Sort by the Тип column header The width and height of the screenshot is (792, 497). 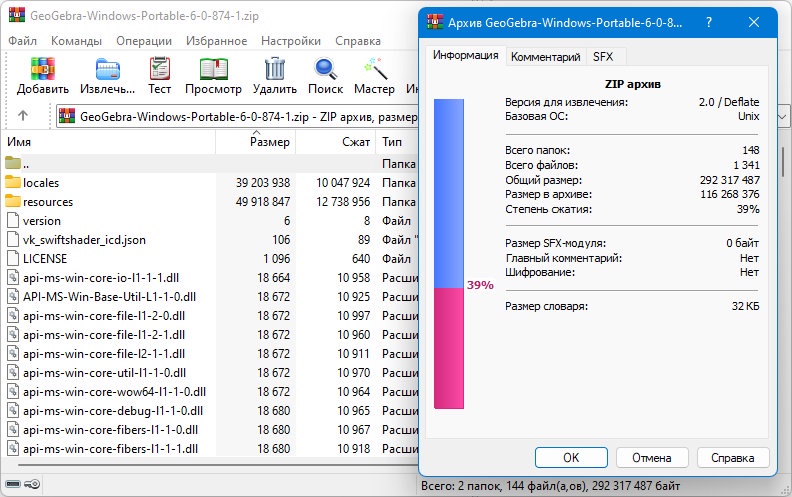(397, 142)
